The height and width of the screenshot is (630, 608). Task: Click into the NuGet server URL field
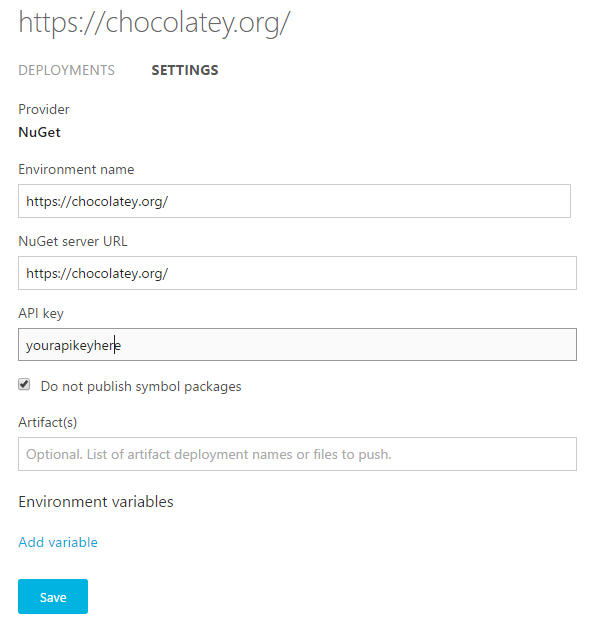[x=297, y=273]
